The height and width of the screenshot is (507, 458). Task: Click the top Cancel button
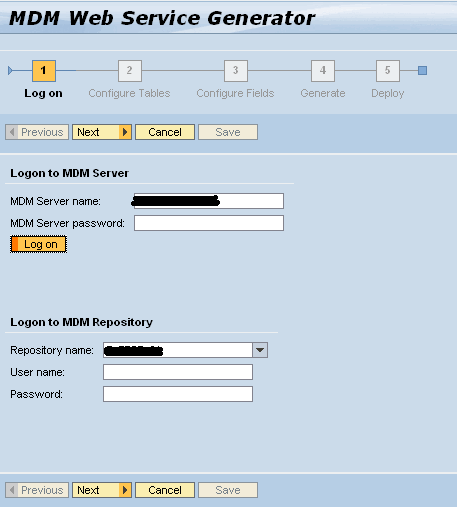click(x=165, y=132)
